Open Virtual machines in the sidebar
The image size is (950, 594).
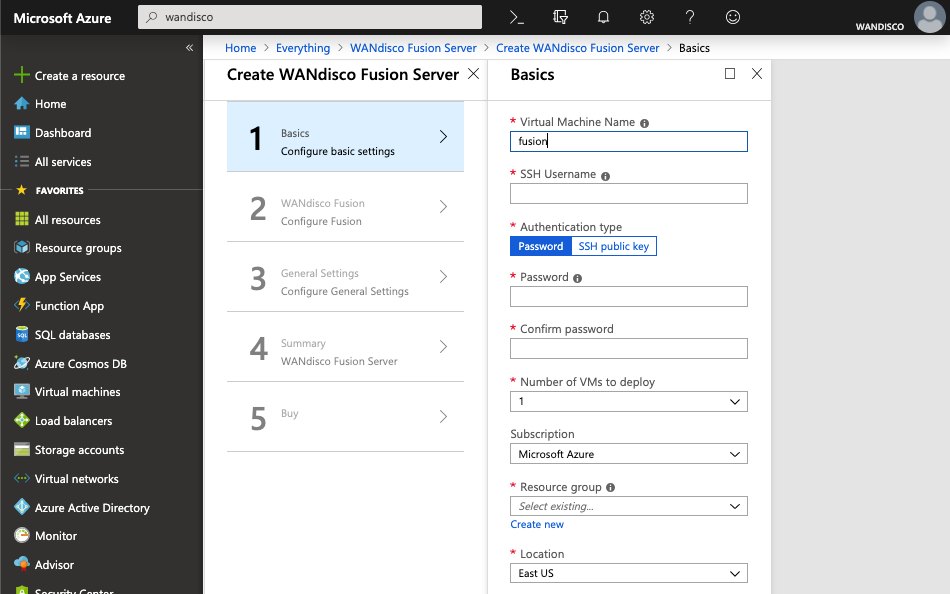(77, 392)
